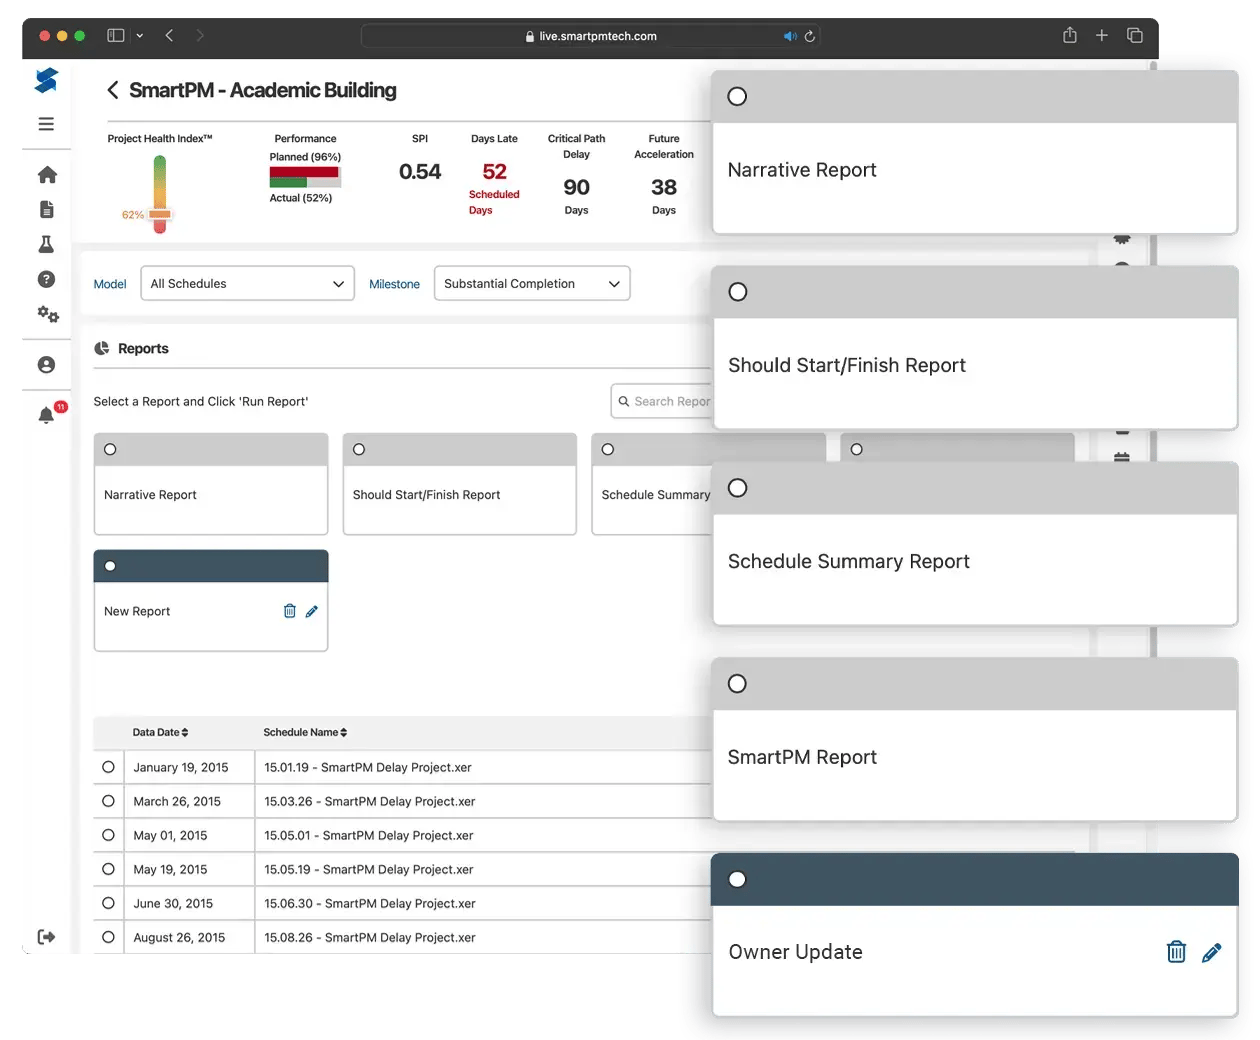This screenshot has height=1040, width=1260.
Task: Click Actual performance green bar
Action: coord(288,183)
